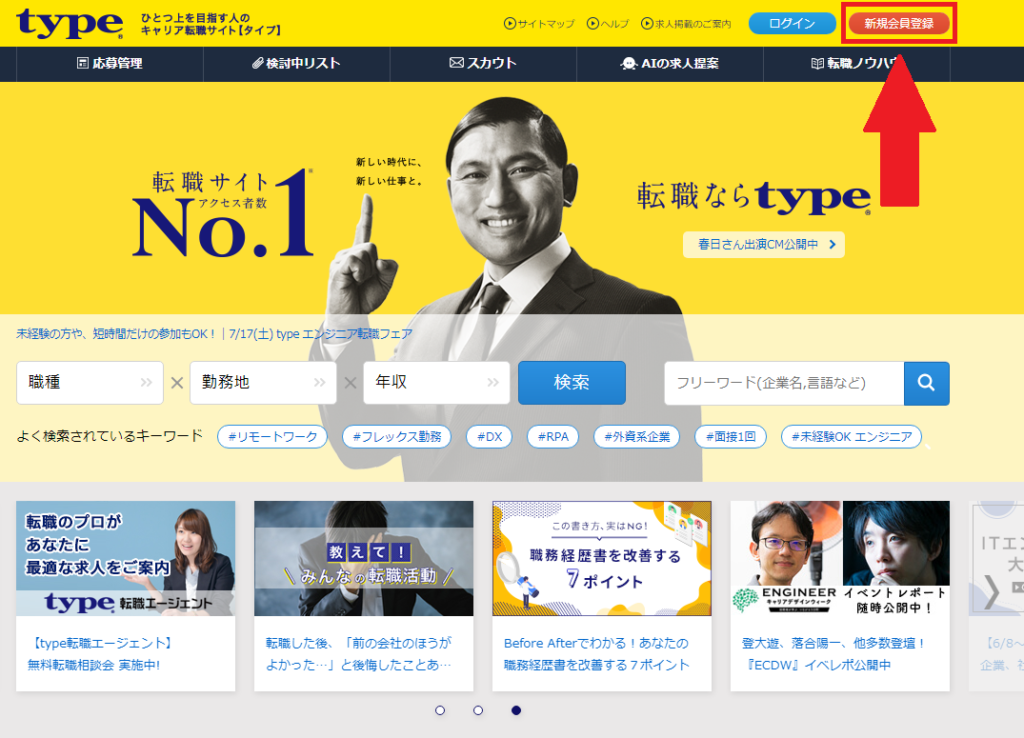The height and width of the screenshot is (738, 1024).
Task: Open 無料転職相談会 実施中 link text
Action: point(93,665)
